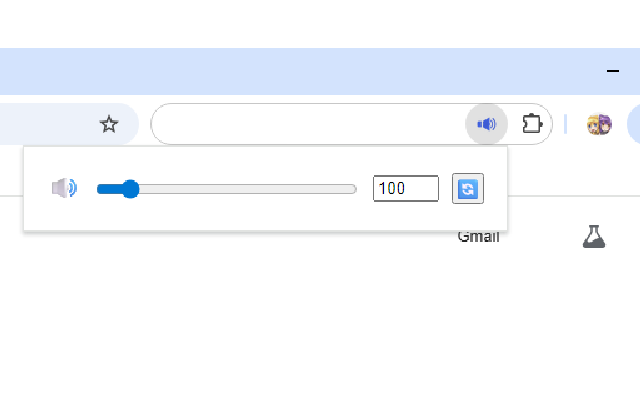Viewport: 640px width, 400px height.
Task: Open the Gmail link
Action: coord(478,237)
